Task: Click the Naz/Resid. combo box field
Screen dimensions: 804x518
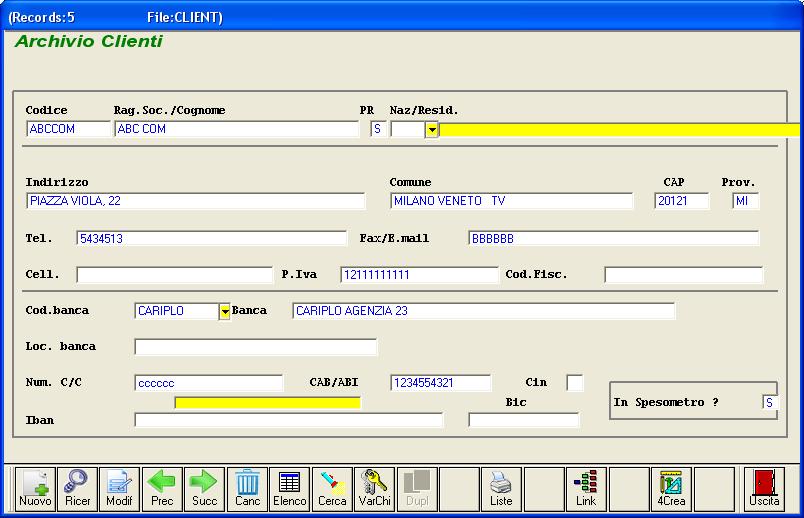Action: pos(408,129)
